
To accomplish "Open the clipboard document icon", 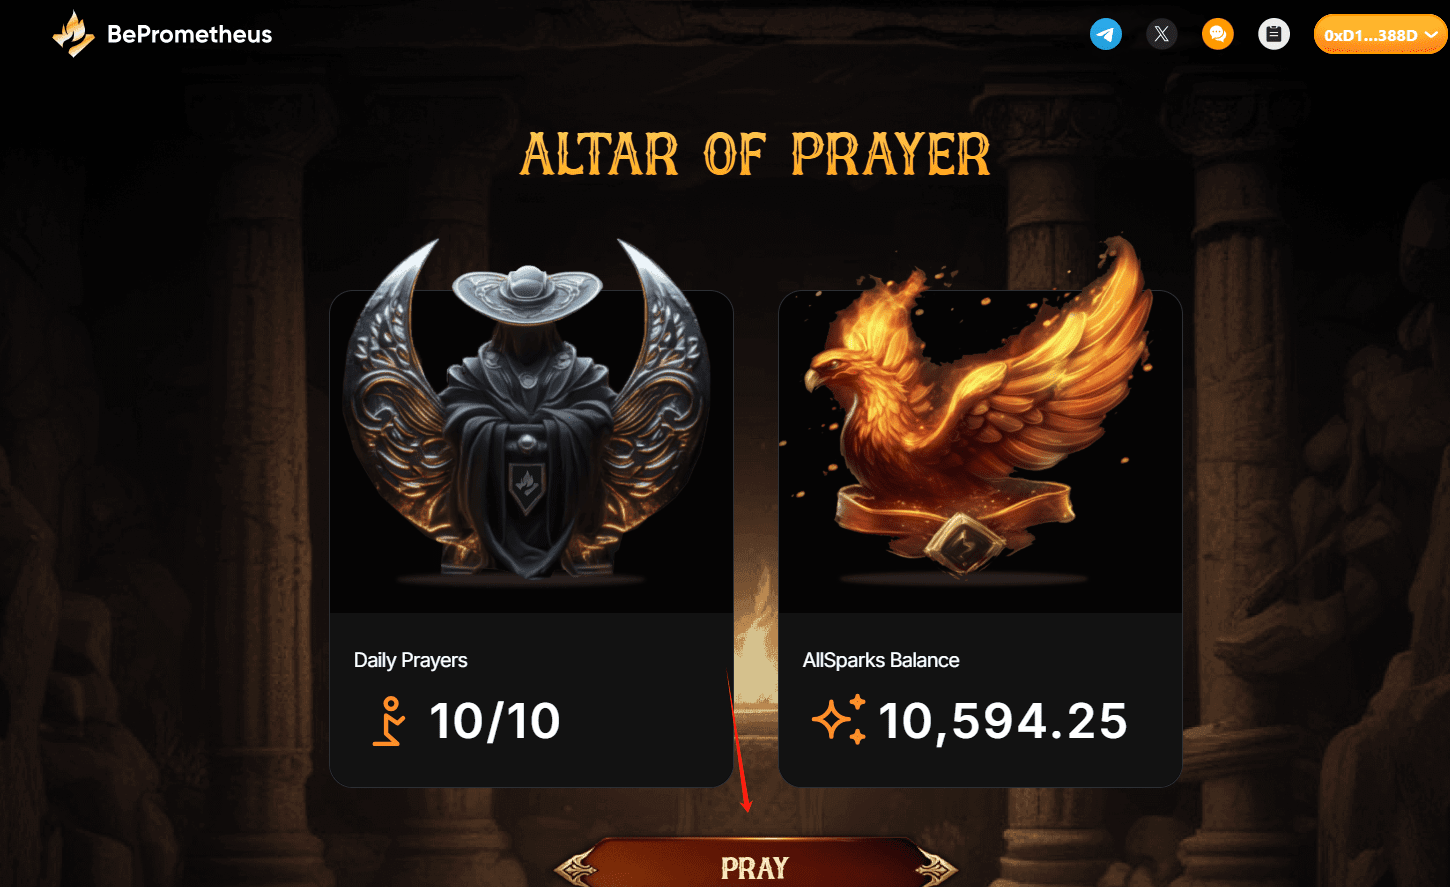I will click(1273, 35).
